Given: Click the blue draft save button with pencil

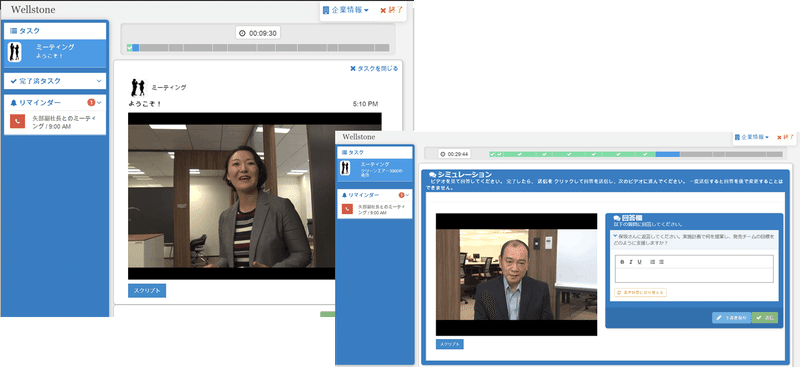Looking at the screenshot, I should pos(732,317).
